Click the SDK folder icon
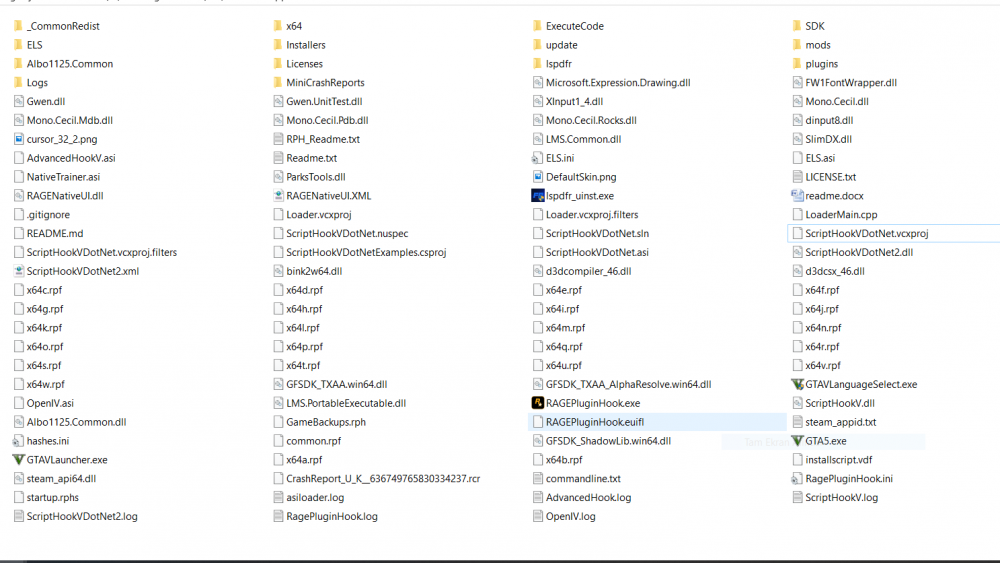Screen dimensions: 1000x563 [797, 26]
